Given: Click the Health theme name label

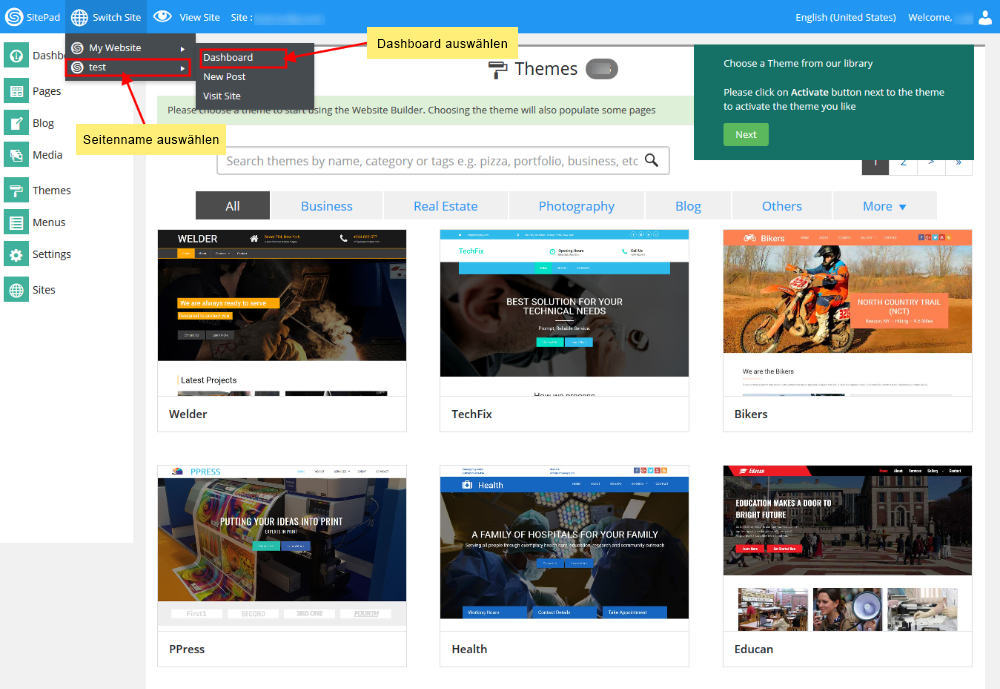Looking at the screenshot, I should [469, 649].
